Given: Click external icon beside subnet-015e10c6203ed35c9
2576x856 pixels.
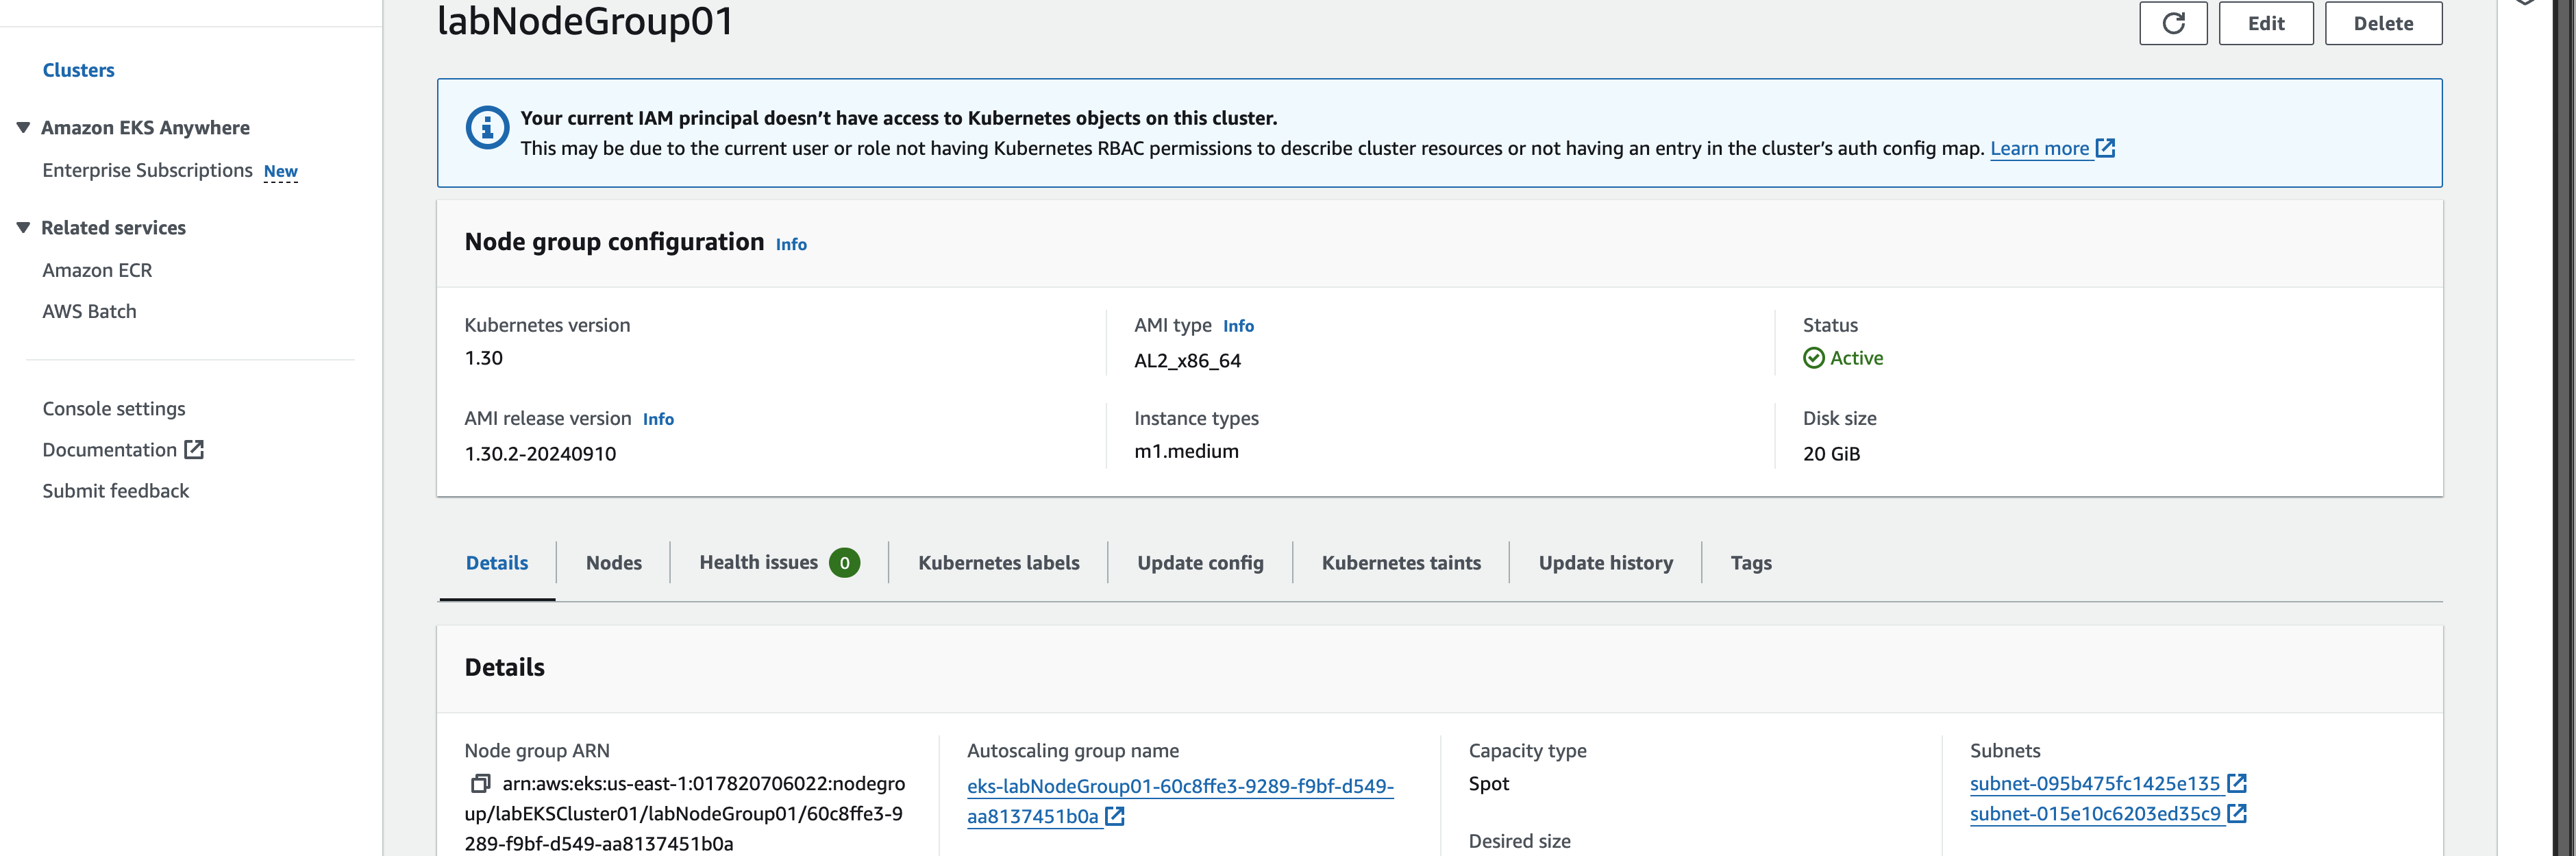Looking at the screenshot, I should pos(2237,813).
